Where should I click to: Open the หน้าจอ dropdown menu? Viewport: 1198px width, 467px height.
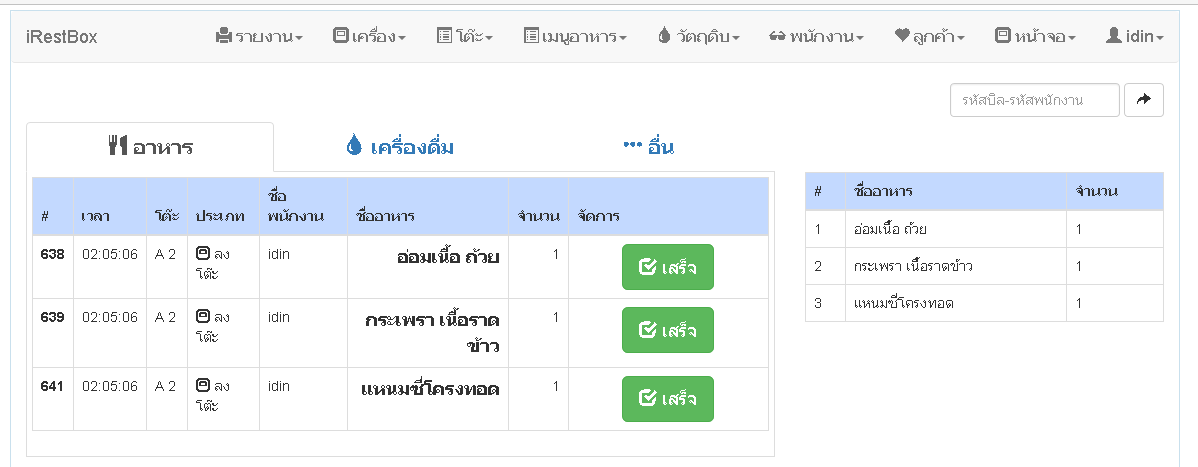[1036, 36]
